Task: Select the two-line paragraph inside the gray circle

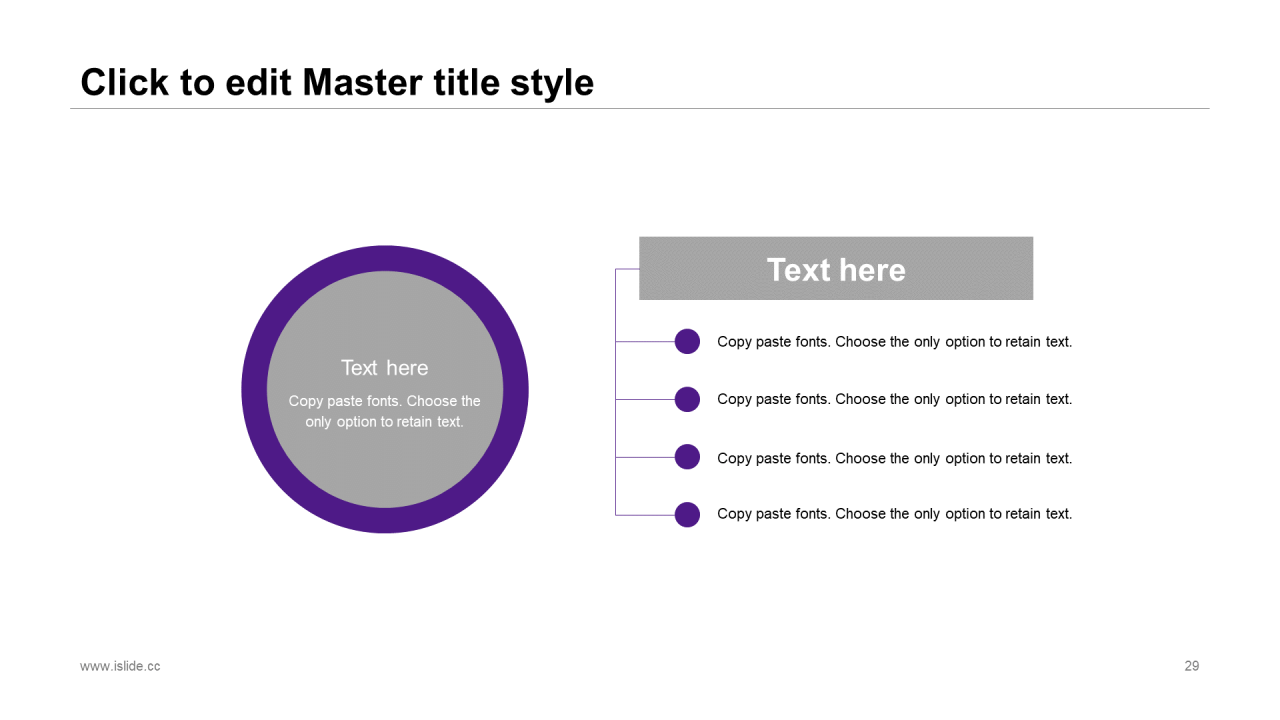Action: tap(384, 411)
